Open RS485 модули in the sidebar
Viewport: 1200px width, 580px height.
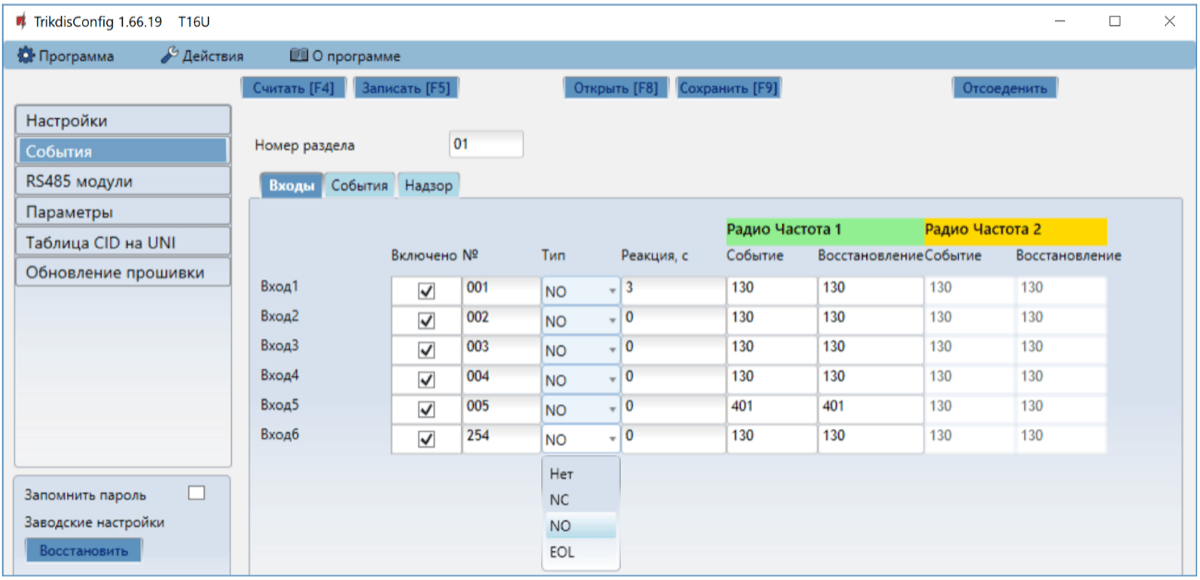coord(124,181)
